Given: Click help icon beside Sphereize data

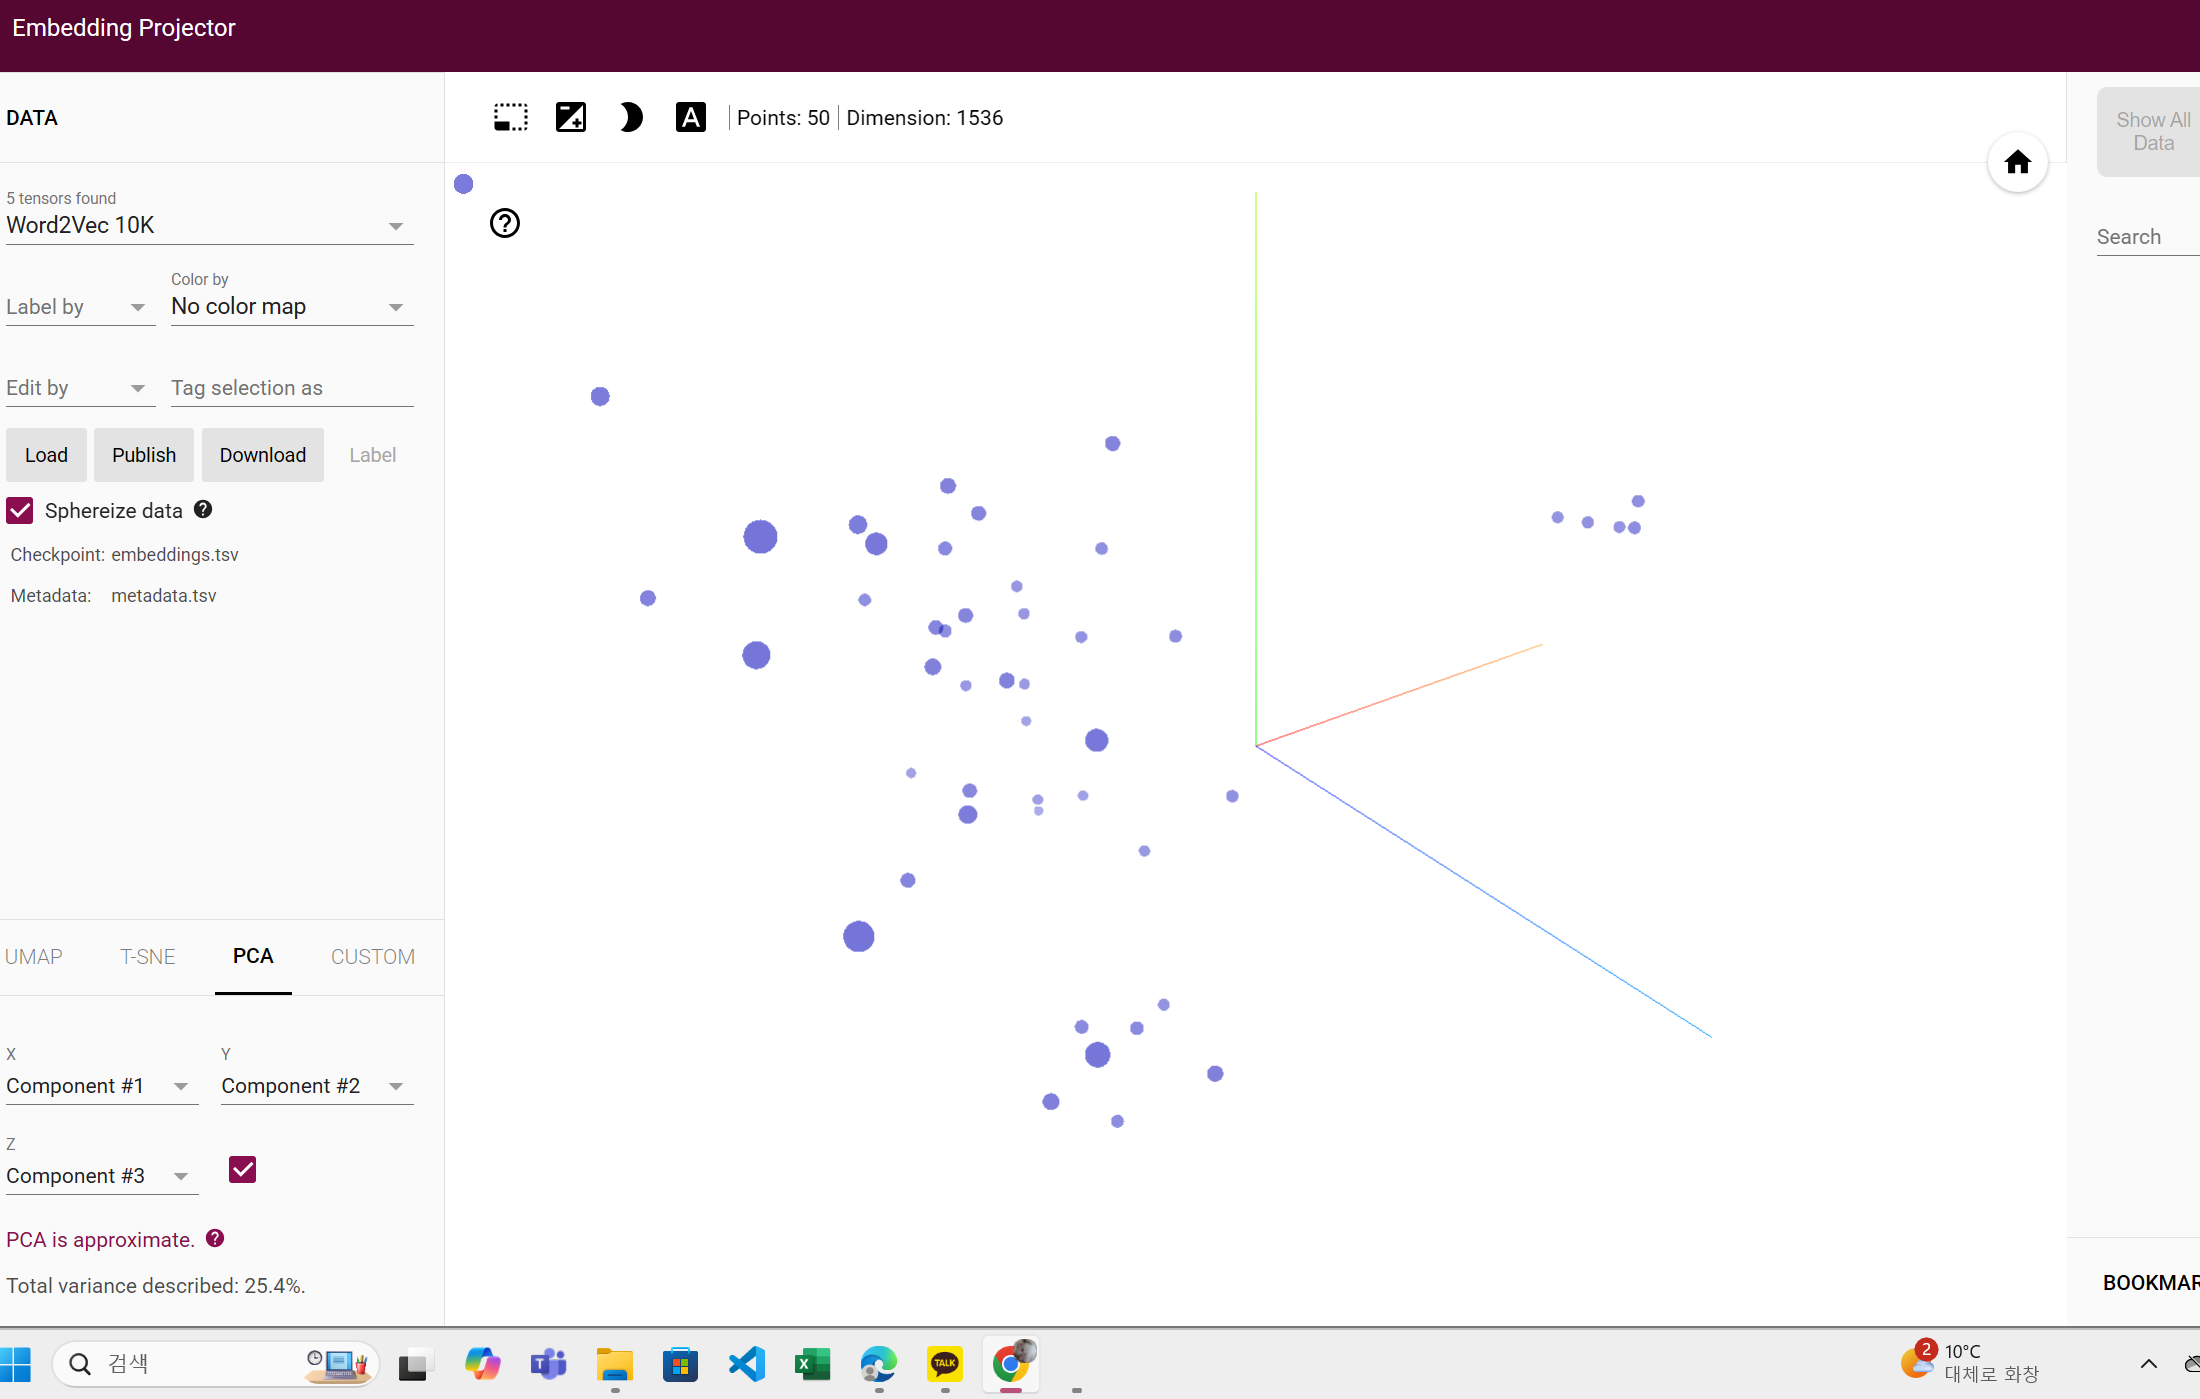Looking at the screenshot, I should [x=203, y=510].
